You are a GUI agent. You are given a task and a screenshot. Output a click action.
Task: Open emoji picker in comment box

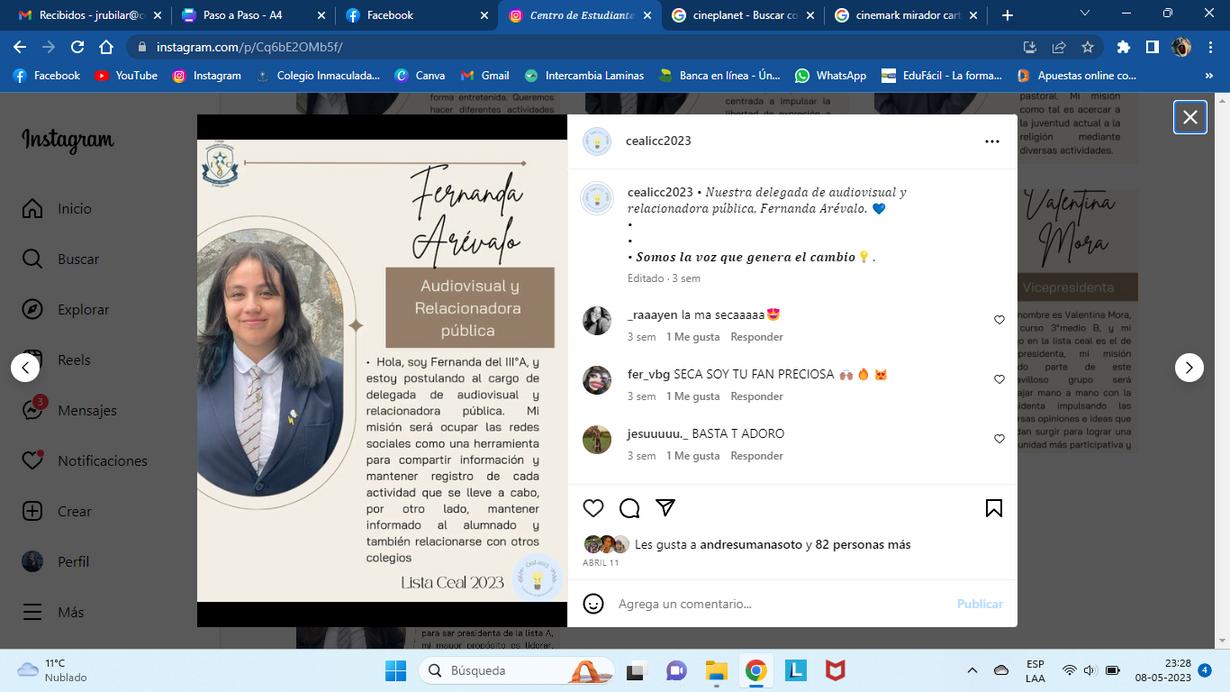(x=593, y=604)
